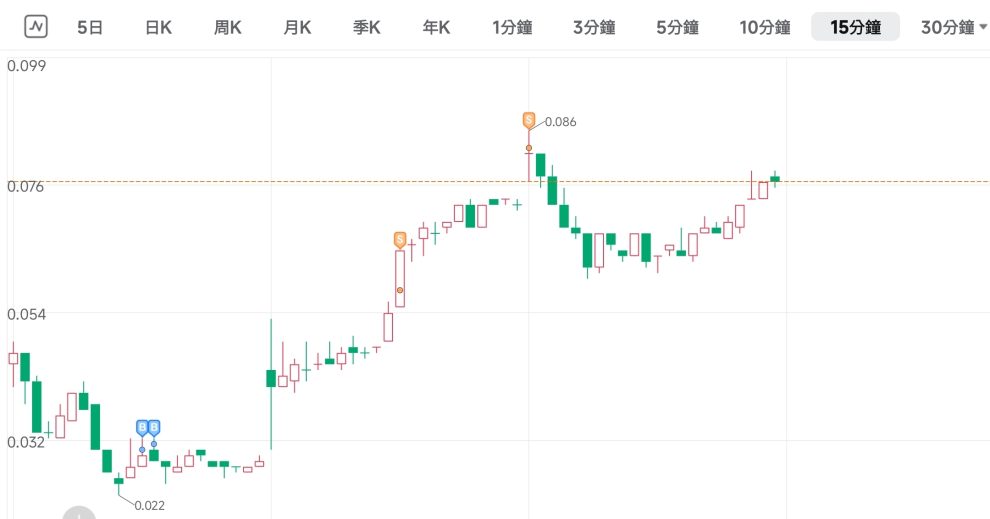
Task: Show the 年K yearly chart
Action: click(435, 27)
